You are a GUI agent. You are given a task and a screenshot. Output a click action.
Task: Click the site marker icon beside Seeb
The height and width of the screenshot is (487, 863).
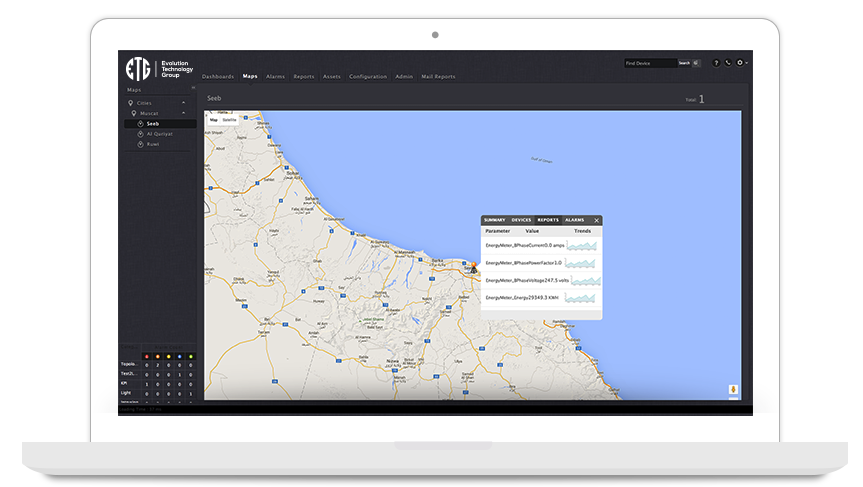click(140, 124)
